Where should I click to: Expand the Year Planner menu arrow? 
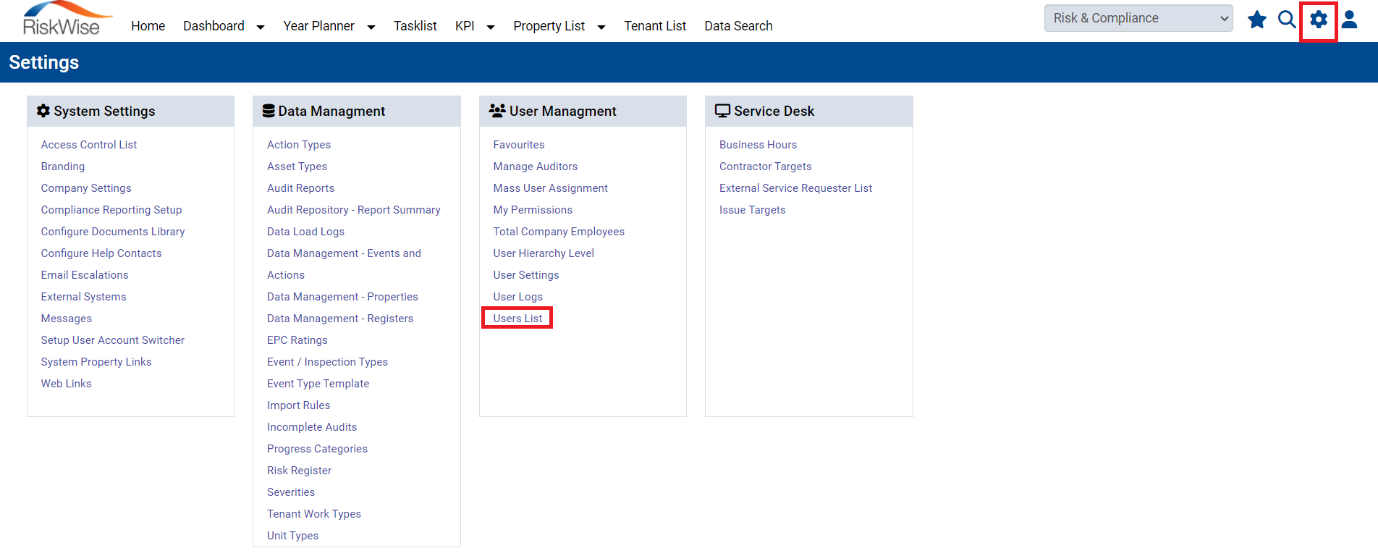point(371,27)
